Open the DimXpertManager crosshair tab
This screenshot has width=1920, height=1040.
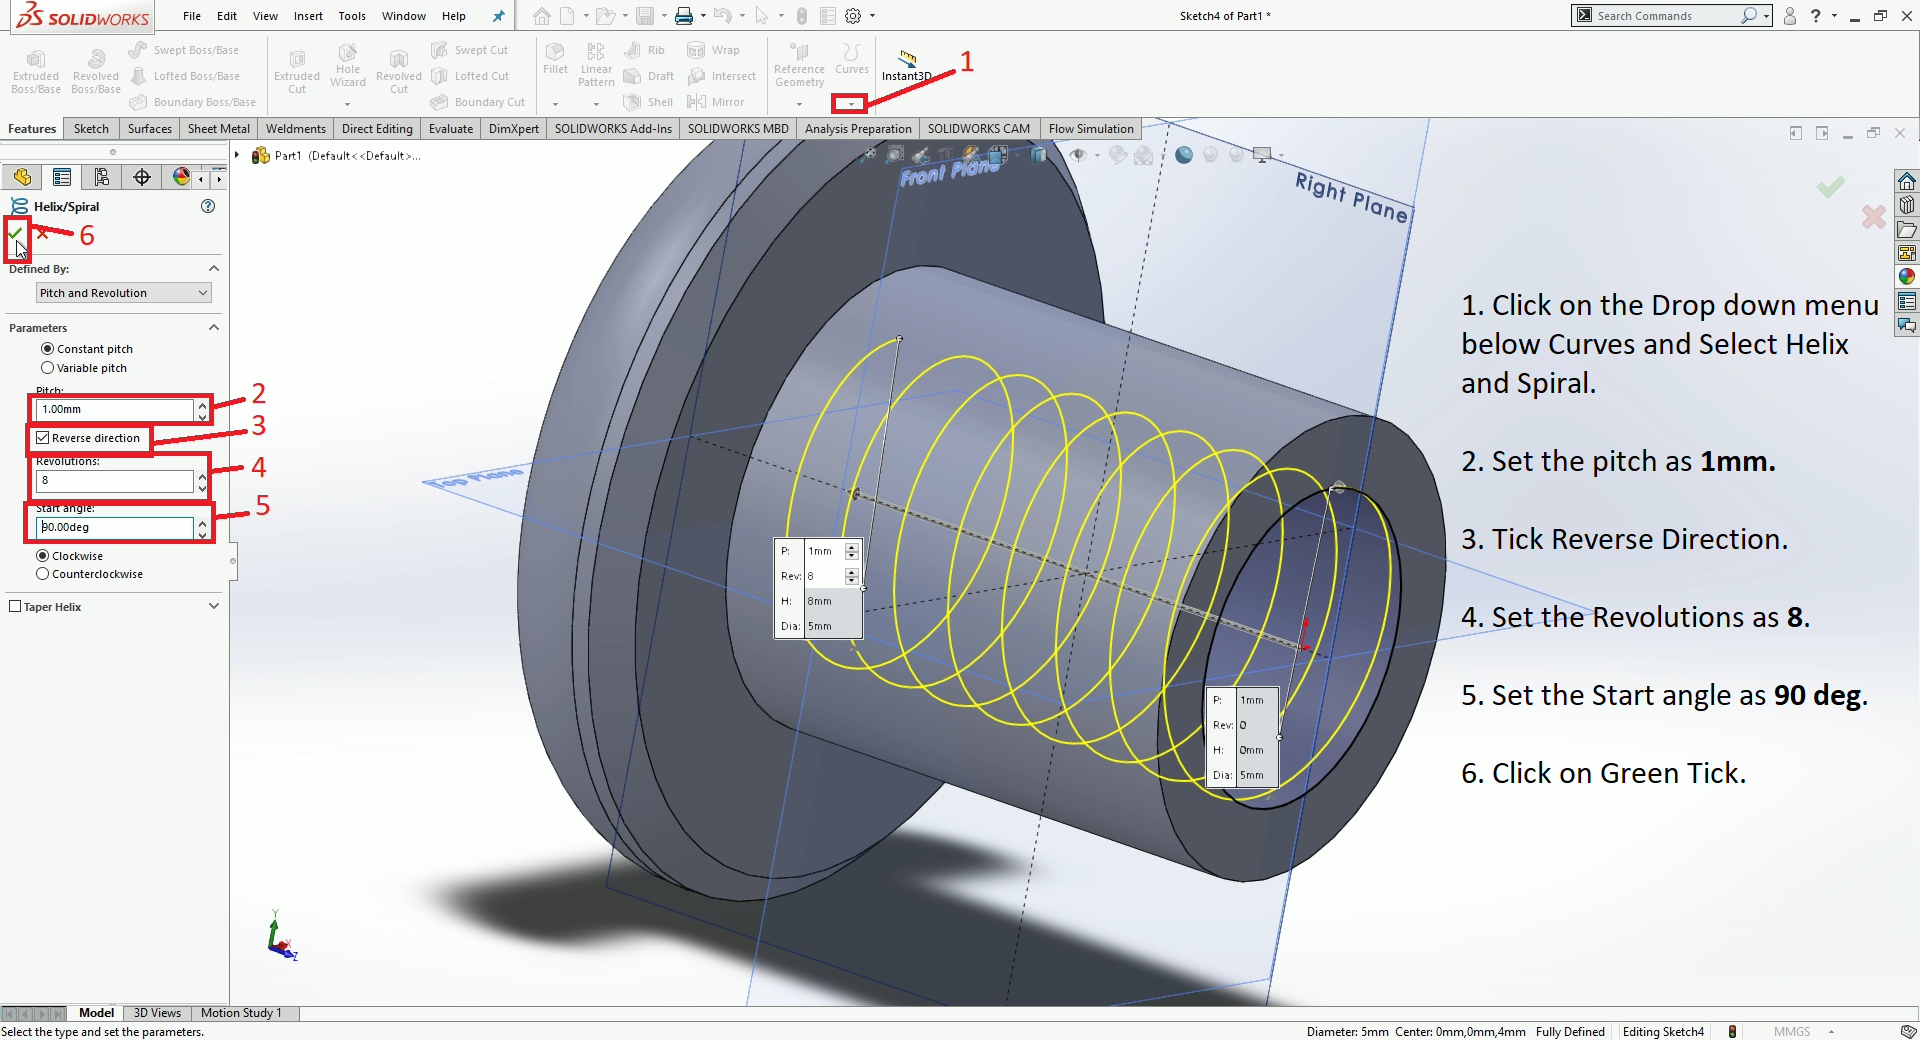[142, 178]
